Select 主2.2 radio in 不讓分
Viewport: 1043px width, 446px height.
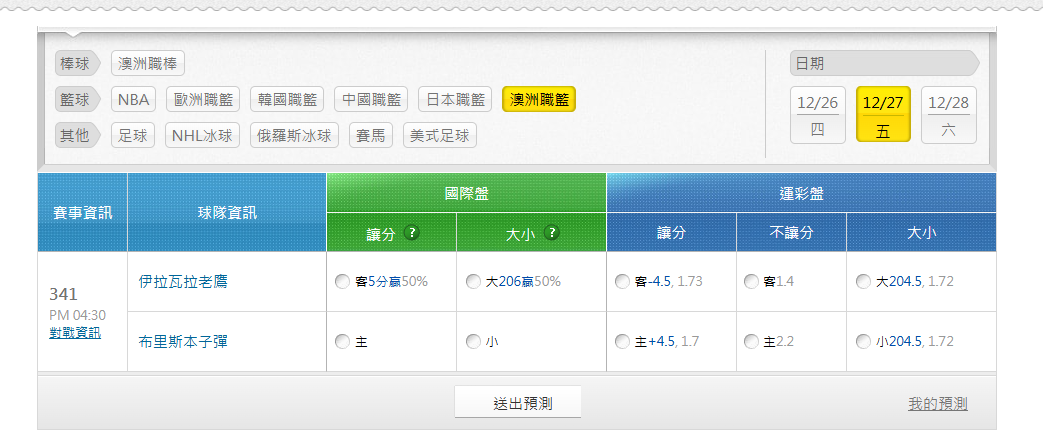click(751, 342)
